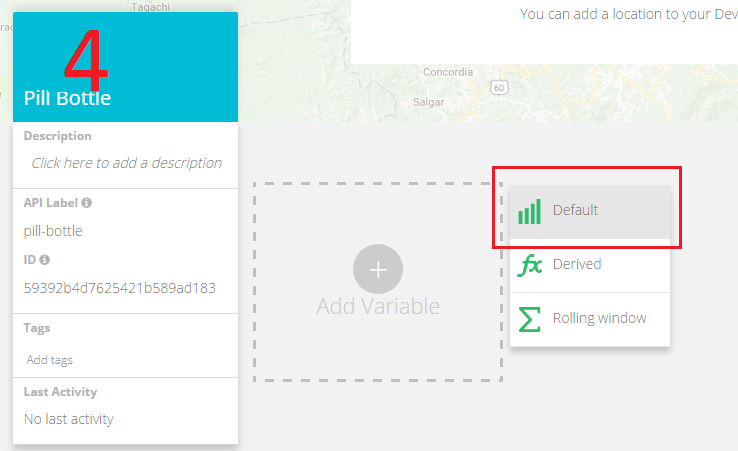Viewport: 738px width, 451px height.
Task: Click the green bar chart Default icon
Action: (x=530, y=211)
